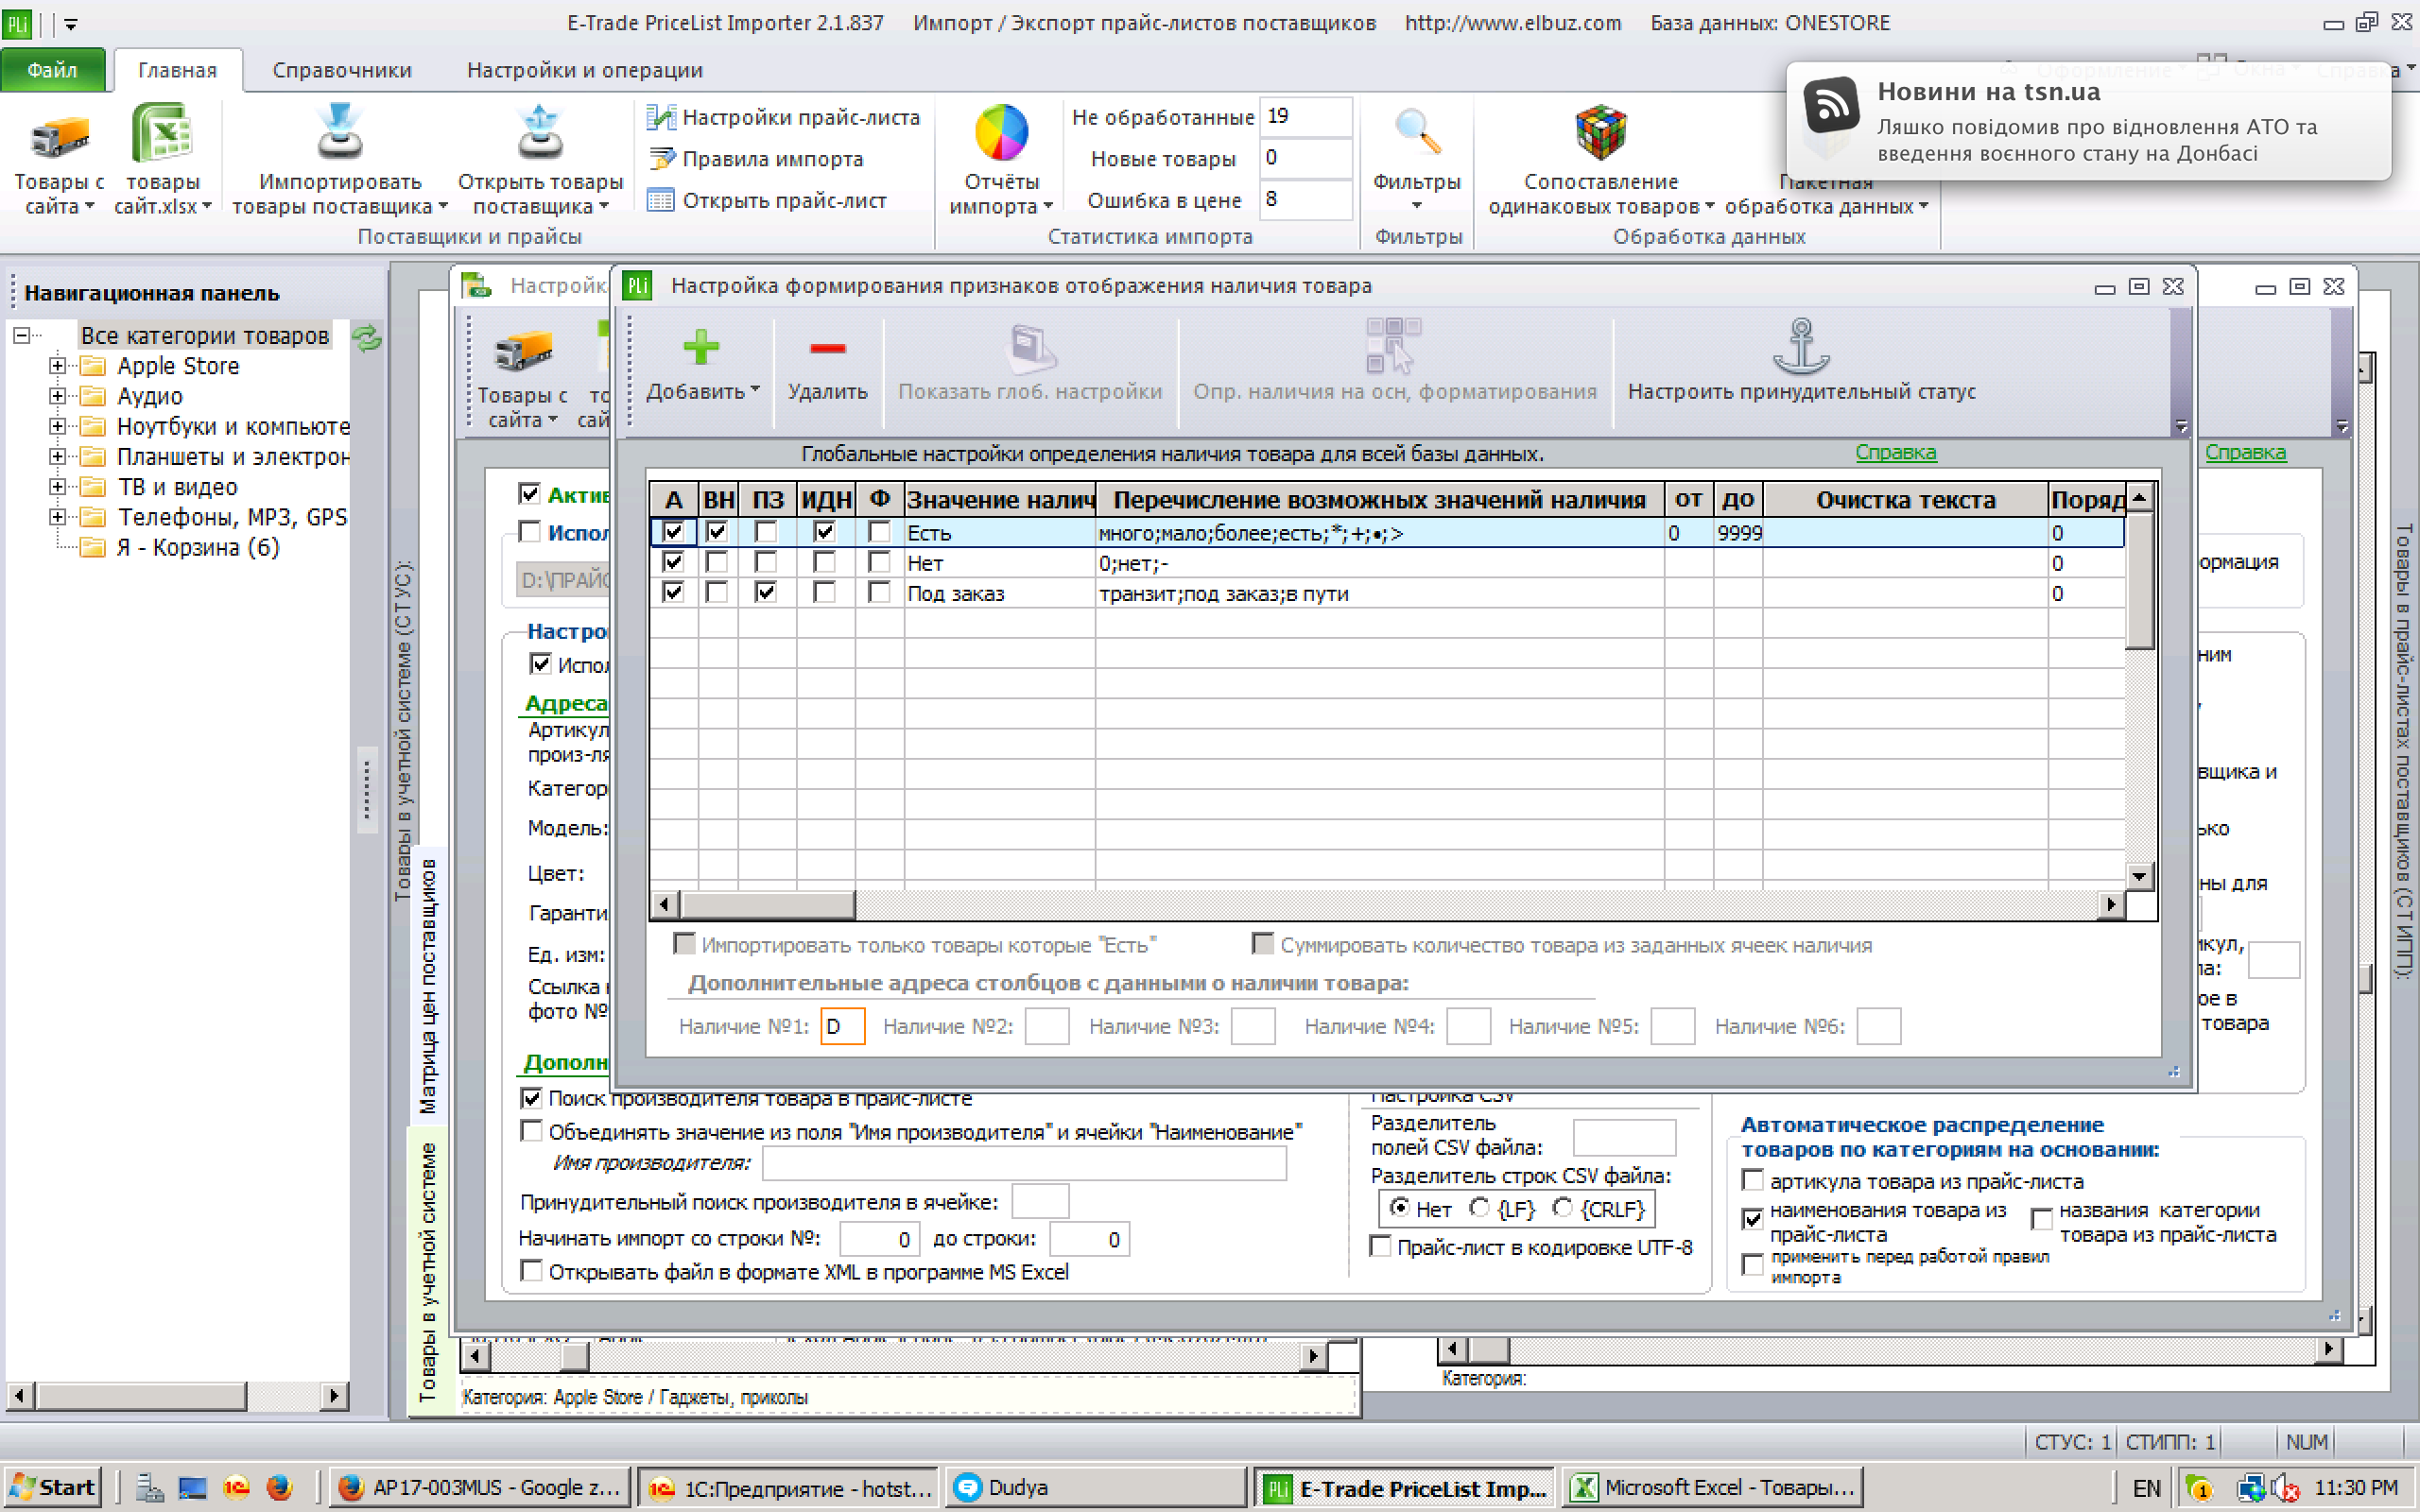
Task: Click the show desktop icon in quick launch
Action: (192, 1488)
